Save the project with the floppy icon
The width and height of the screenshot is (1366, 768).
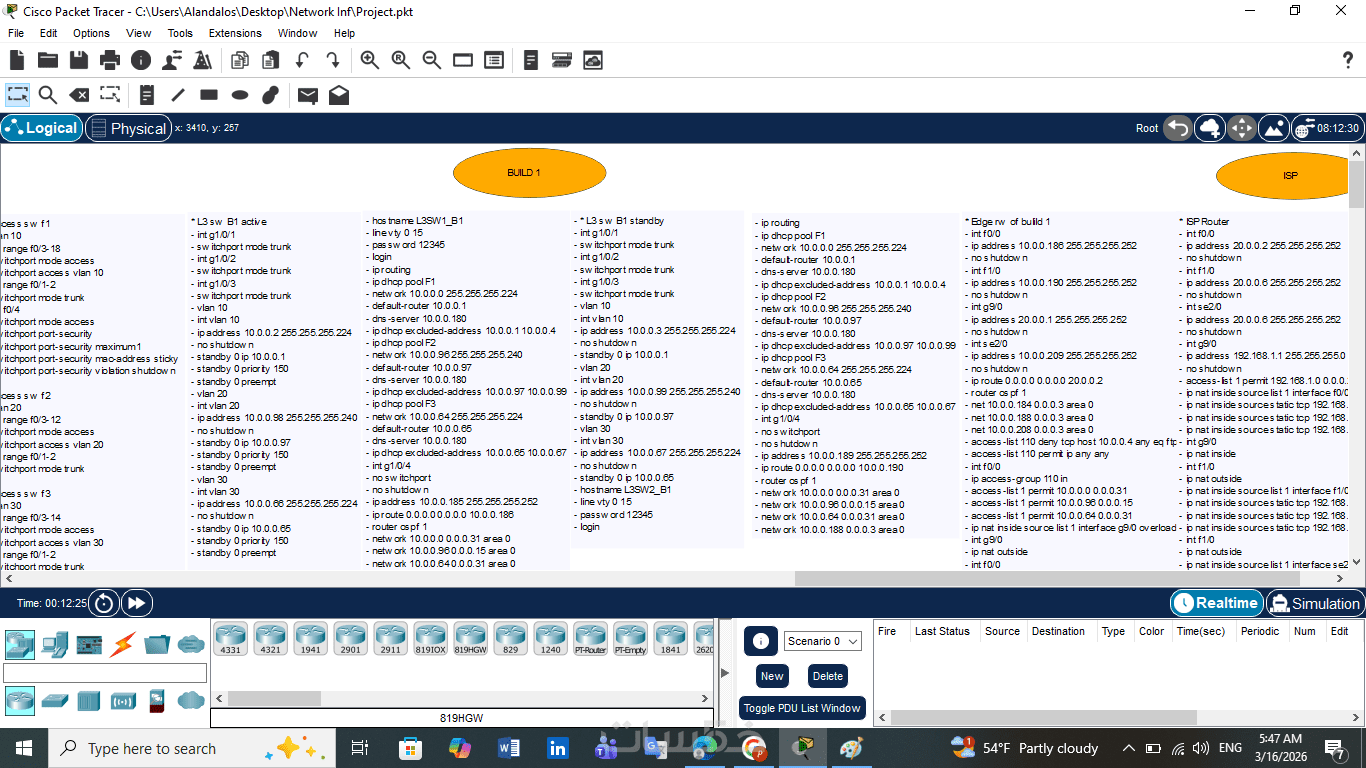click(x=79, y=60)
